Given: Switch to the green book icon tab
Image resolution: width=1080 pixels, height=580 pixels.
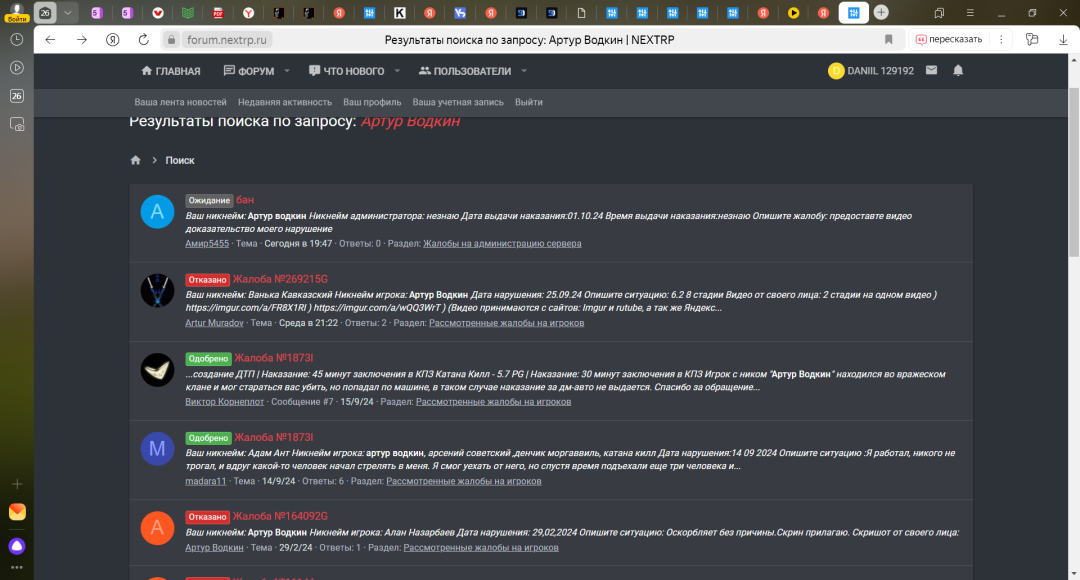Looking at the screenshot, I should [188, 12].
